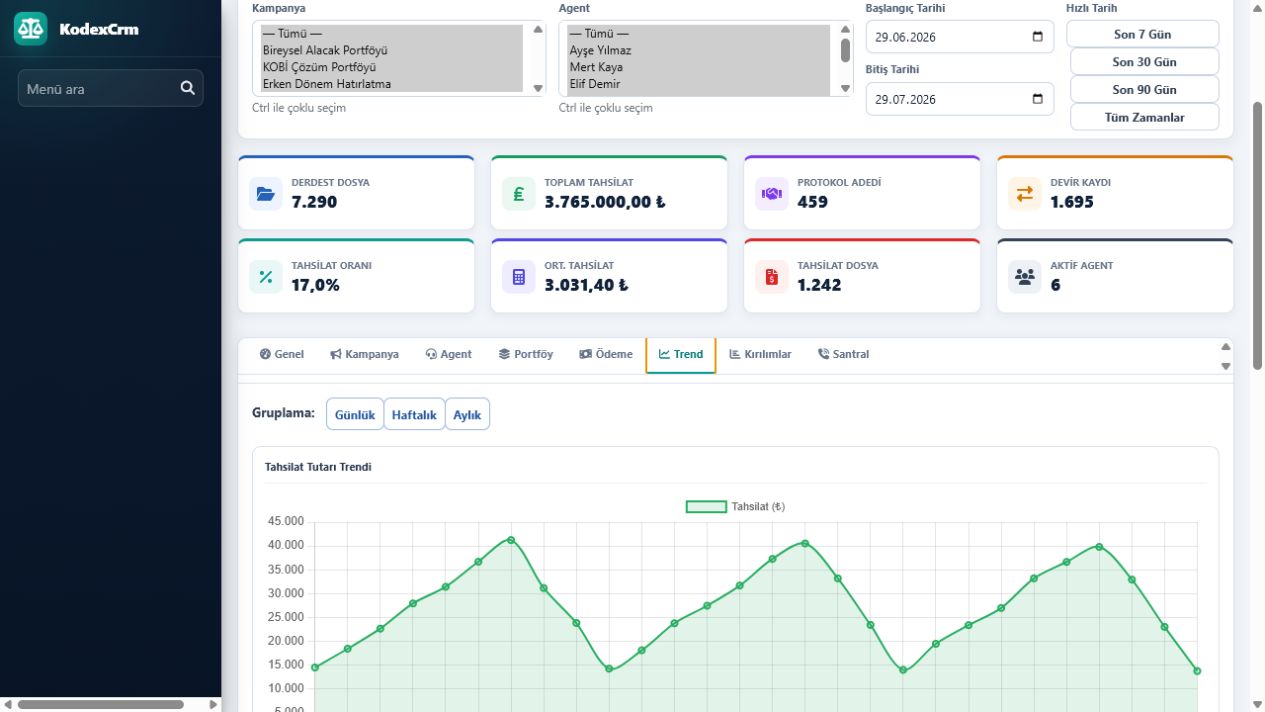Click the search magnifier icon in menu
This screenshot has width=1265, height=712.
187,88
